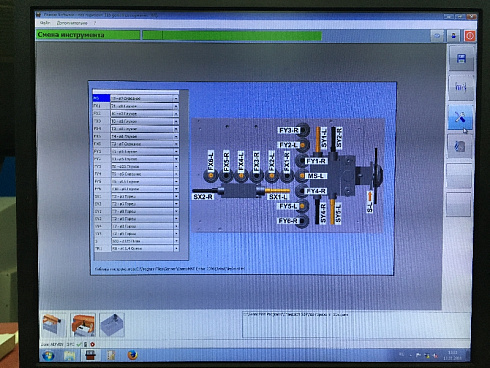
Task: Click the second blank button in the right sidebar
Action: (459, 205)
